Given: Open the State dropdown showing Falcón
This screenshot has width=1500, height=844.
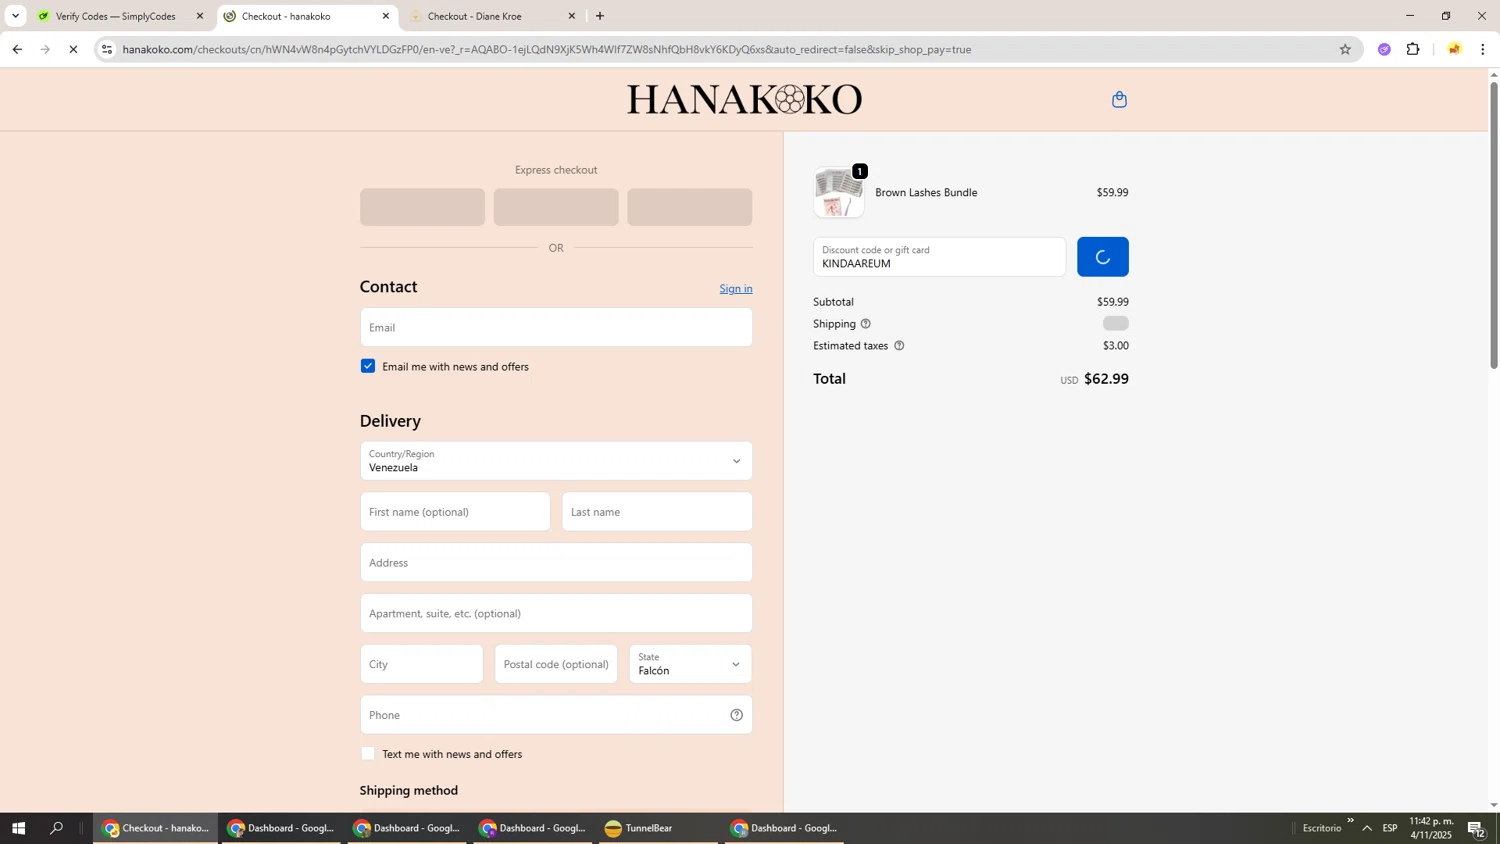Looking at the screenshot, I should [x=690, y=664].
